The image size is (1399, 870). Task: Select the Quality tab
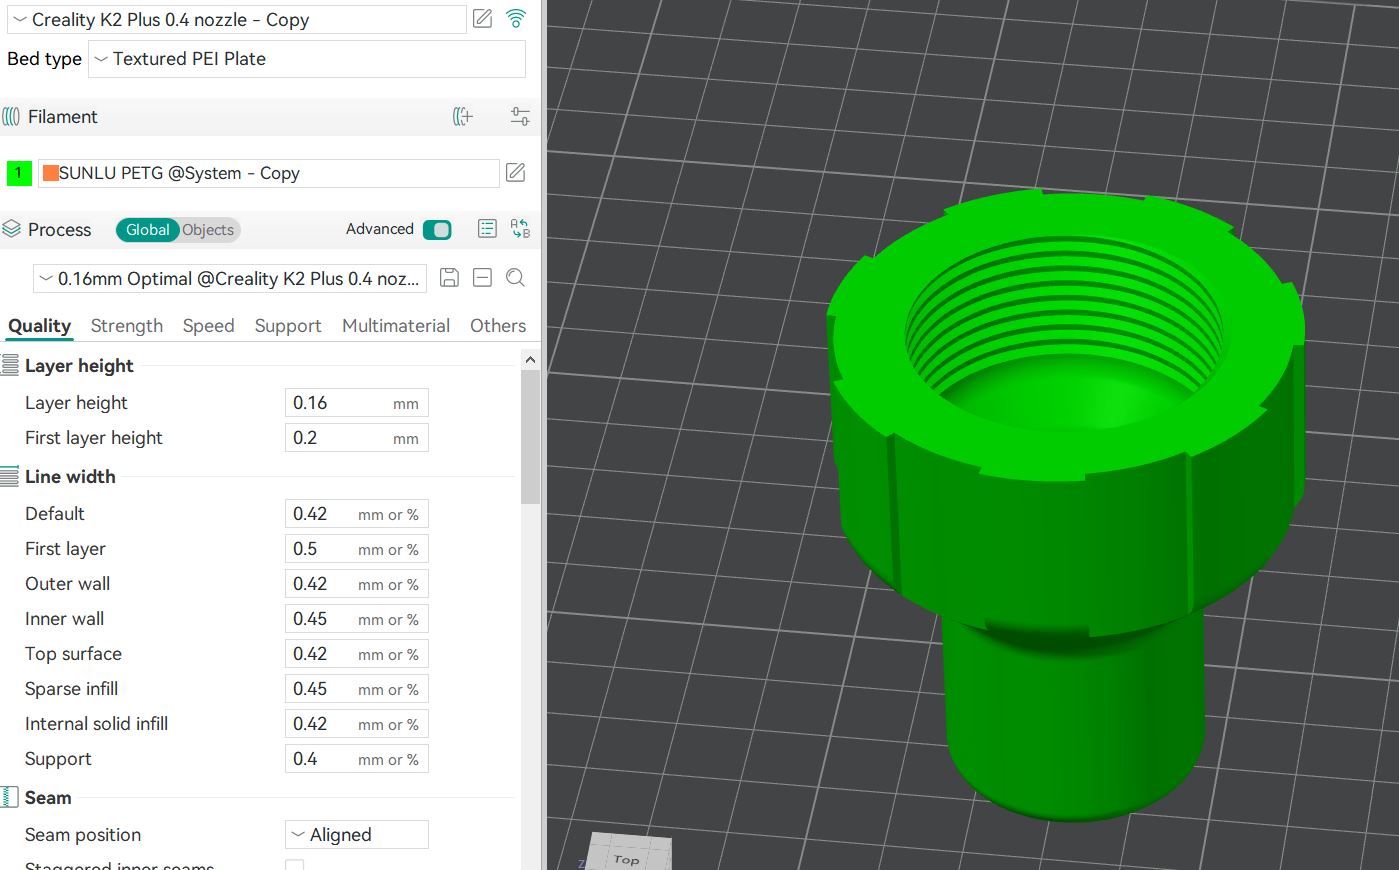[39, 326]
